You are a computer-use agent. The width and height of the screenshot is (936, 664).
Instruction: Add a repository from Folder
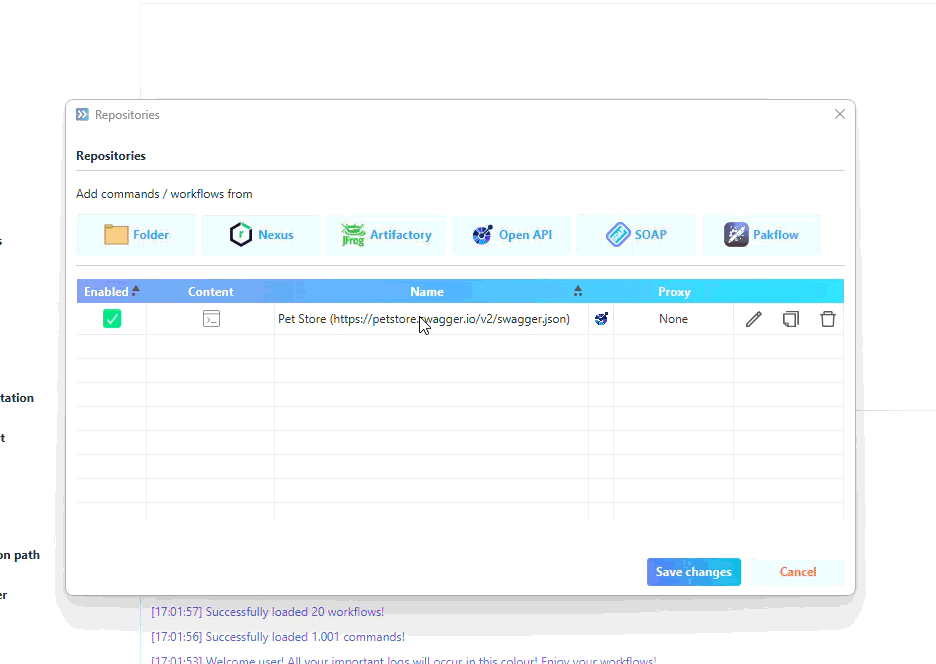coord(137,235)
